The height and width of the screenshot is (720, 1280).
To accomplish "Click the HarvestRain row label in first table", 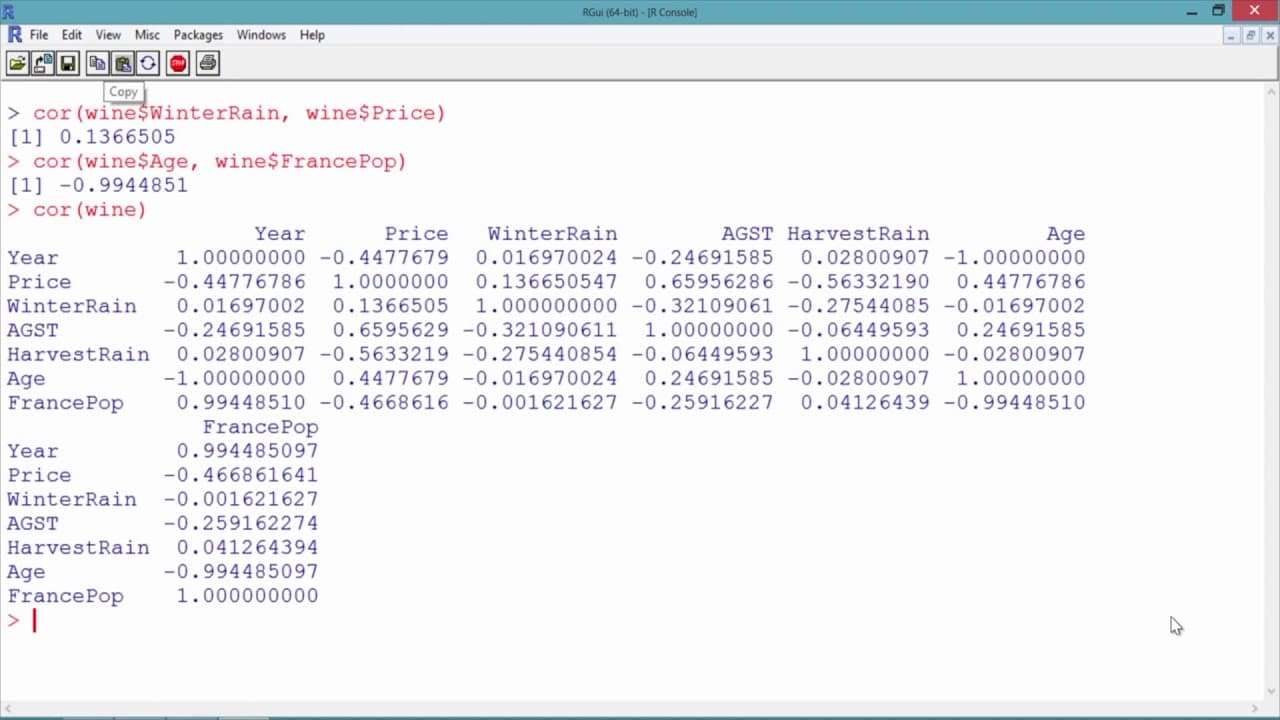I will click(78, 354).
